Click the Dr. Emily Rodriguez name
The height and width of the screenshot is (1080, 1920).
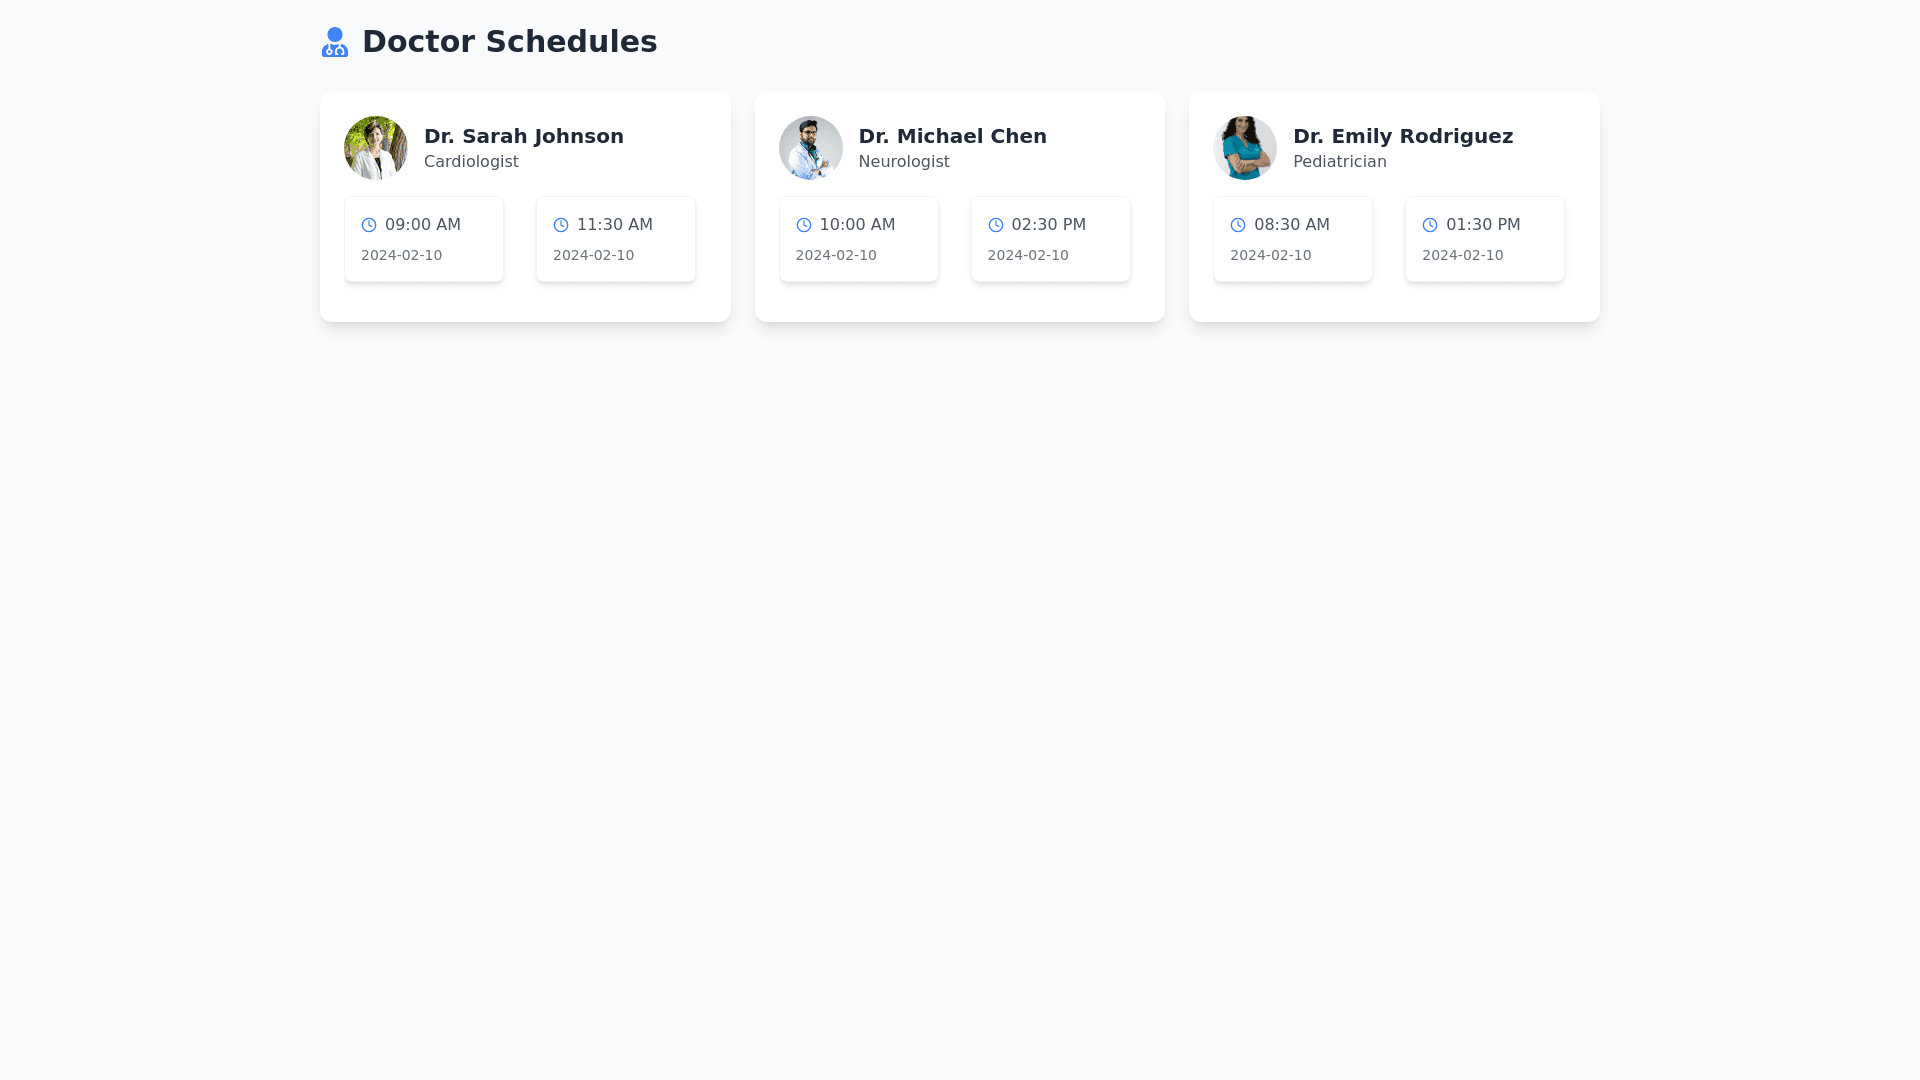[1403, 136]
